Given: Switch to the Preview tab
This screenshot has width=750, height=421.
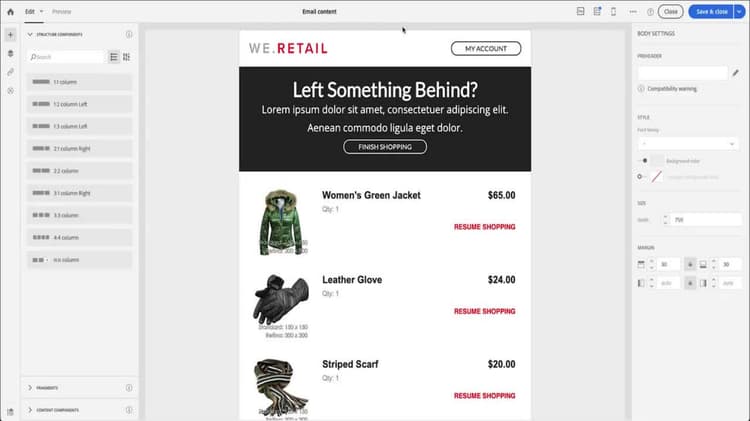Looking at the screenshot, I should [x=62, y=11].
